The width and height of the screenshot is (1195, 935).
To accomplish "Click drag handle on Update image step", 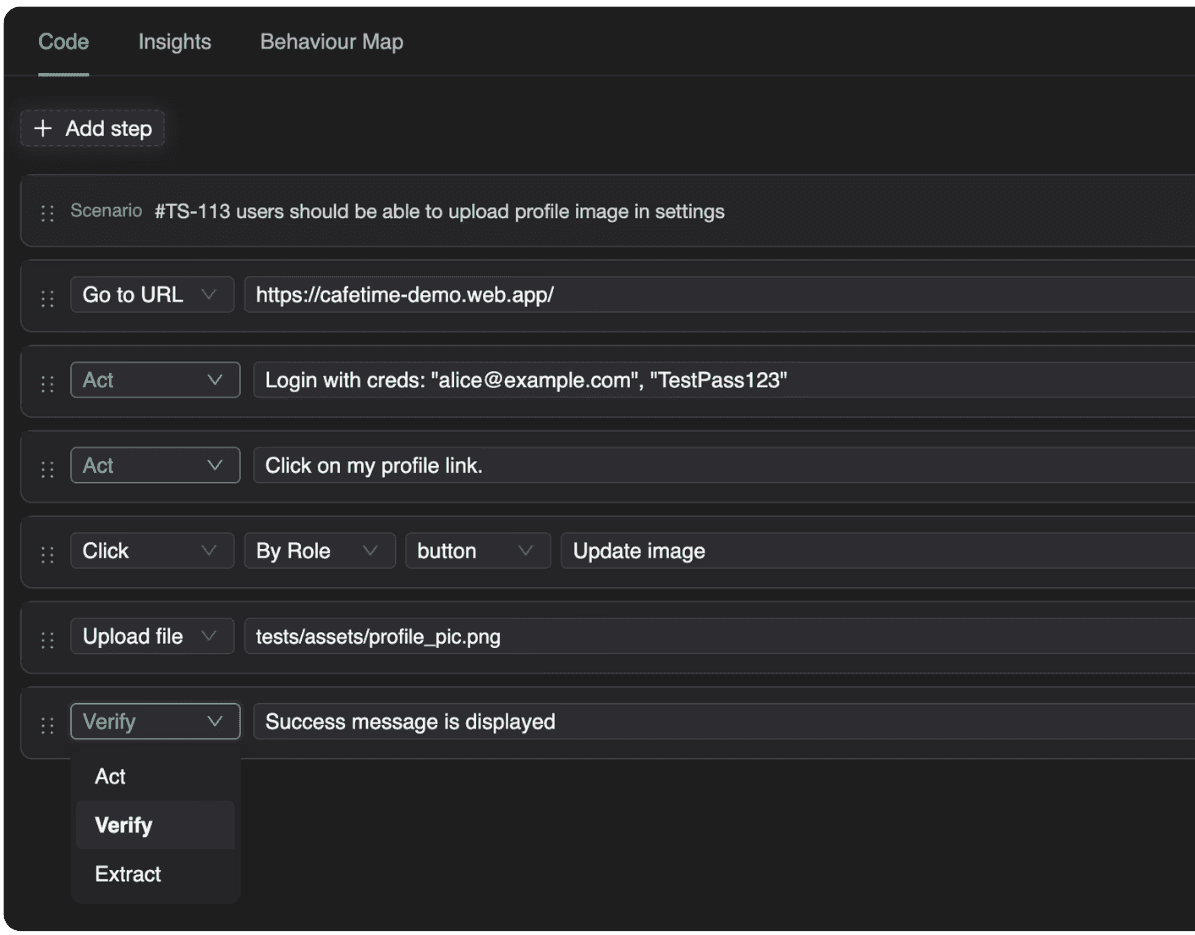I will click(47, 555).
